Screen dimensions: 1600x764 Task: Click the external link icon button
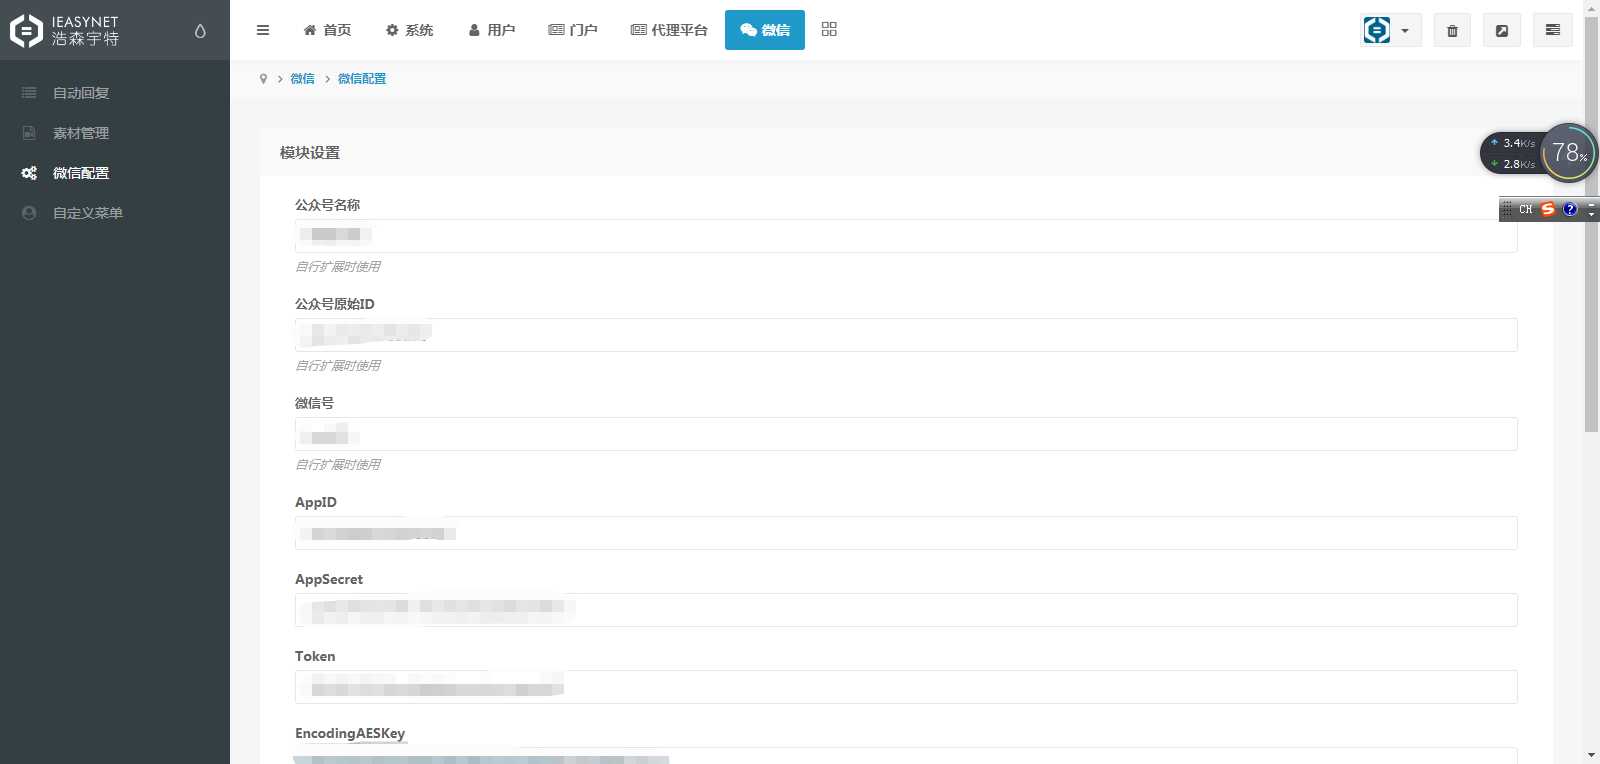pos(1502,31)
